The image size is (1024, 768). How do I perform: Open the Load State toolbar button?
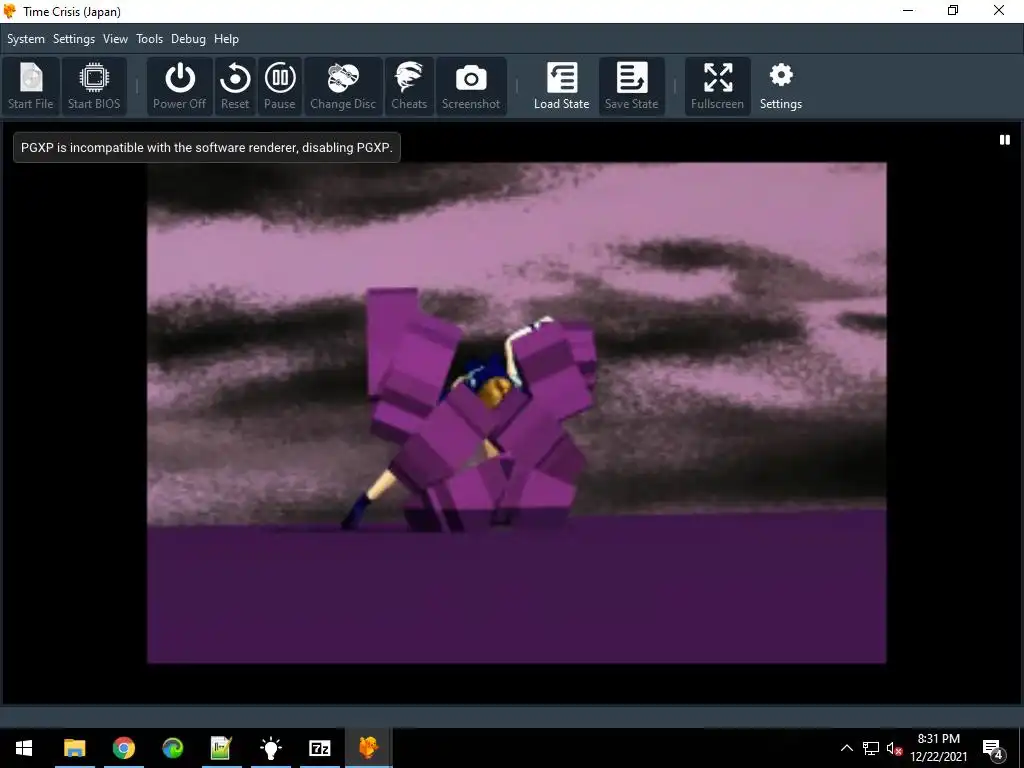pyautogui.click(x=562, y=86)
